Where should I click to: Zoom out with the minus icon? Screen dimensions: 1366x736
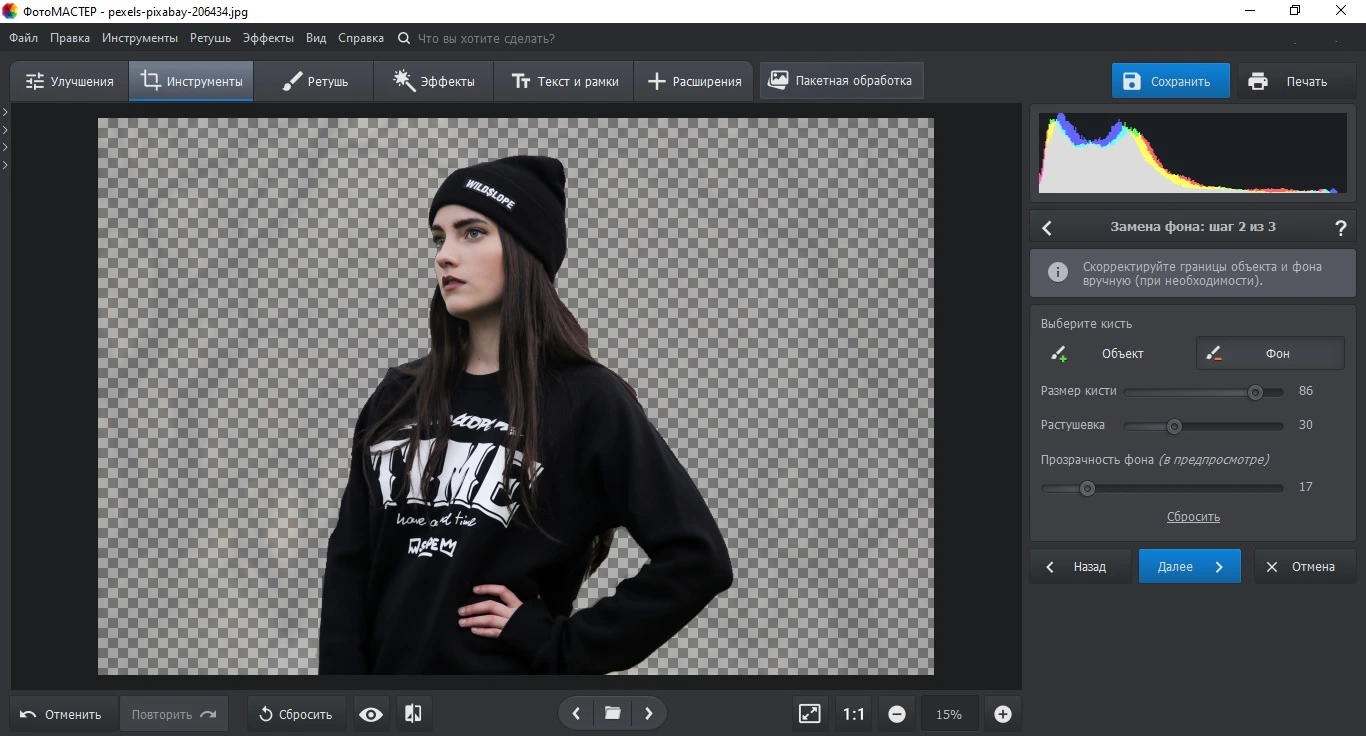coord(897,714)
